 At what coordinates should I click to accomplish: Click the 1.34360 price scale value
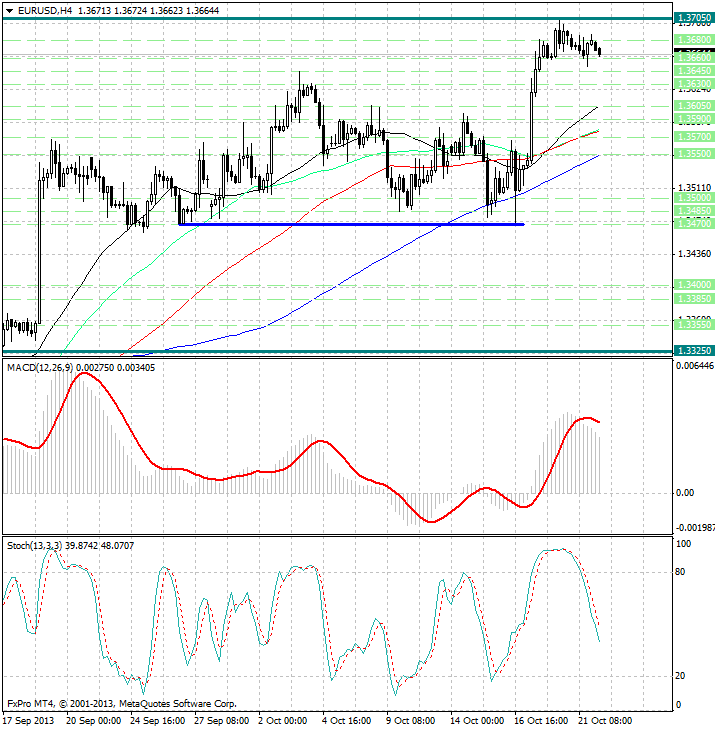coord(695,254)
